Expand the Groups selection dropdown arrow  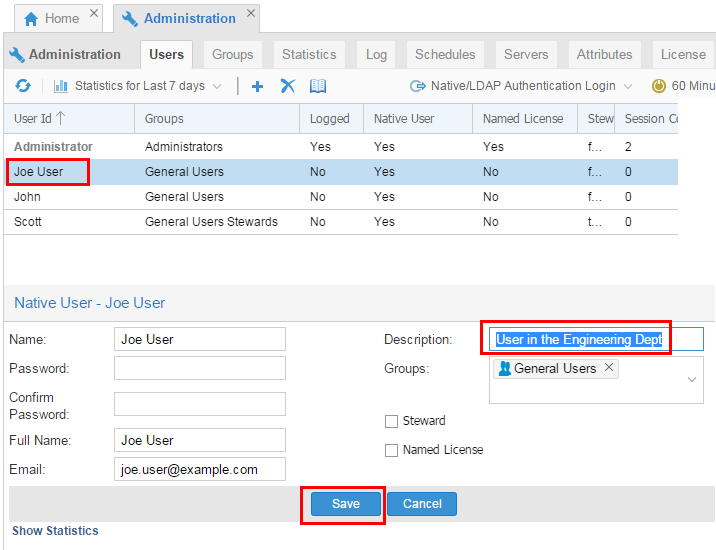click(x=692, y=380)
